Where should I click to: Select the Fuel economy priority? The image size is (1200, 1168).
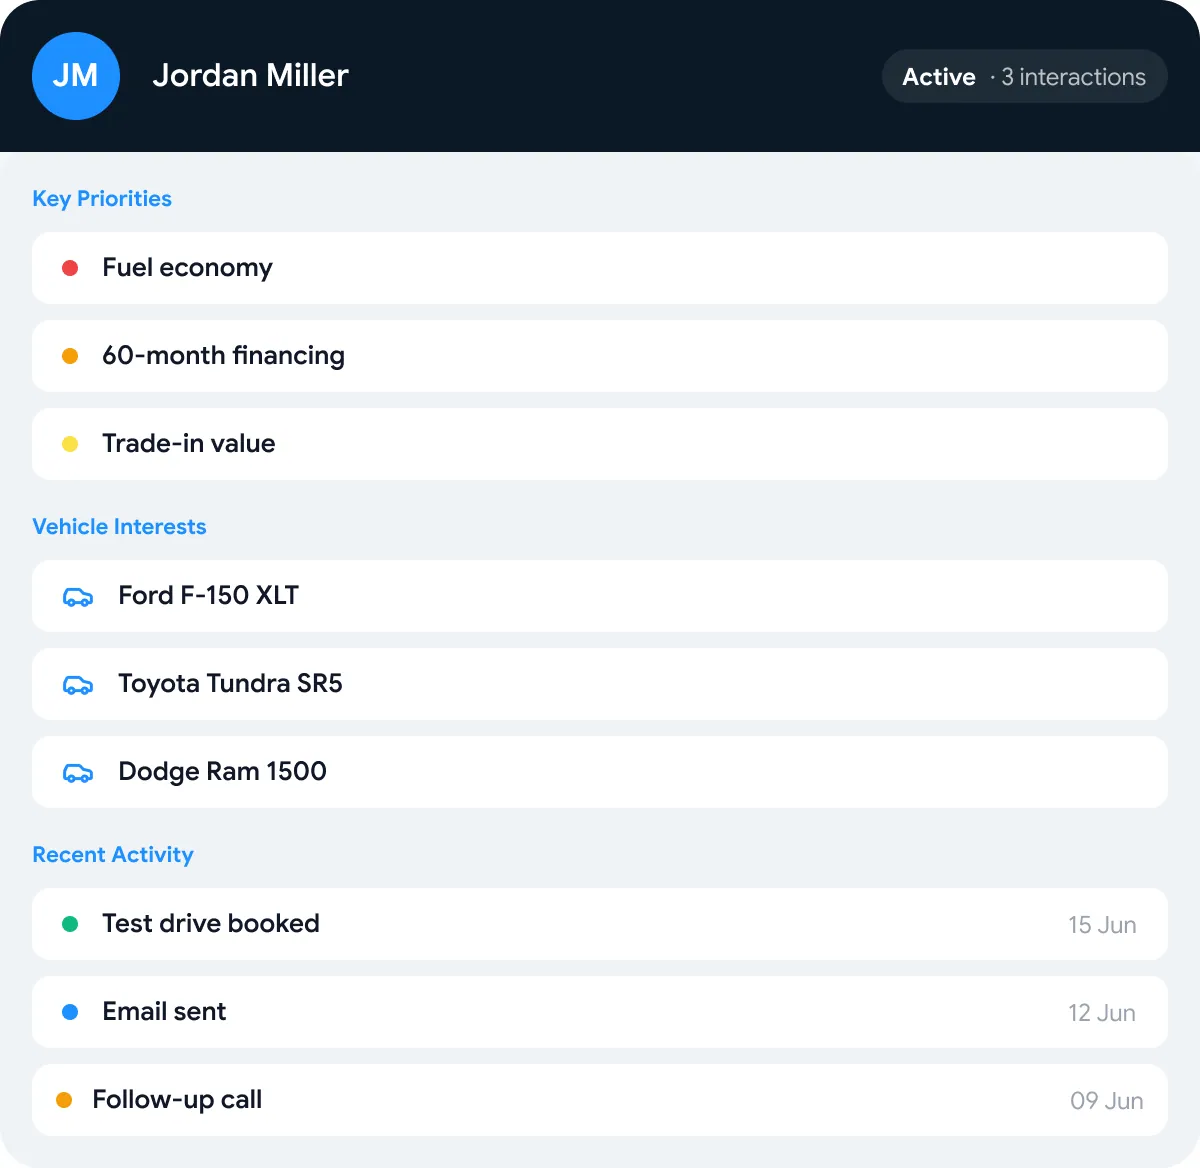[600, 268]
